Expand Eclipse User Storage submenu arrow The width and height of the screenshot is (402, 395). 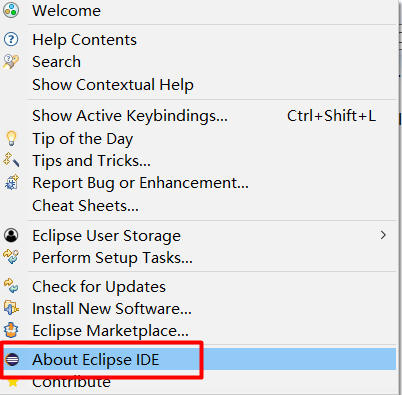pos(383,235)
